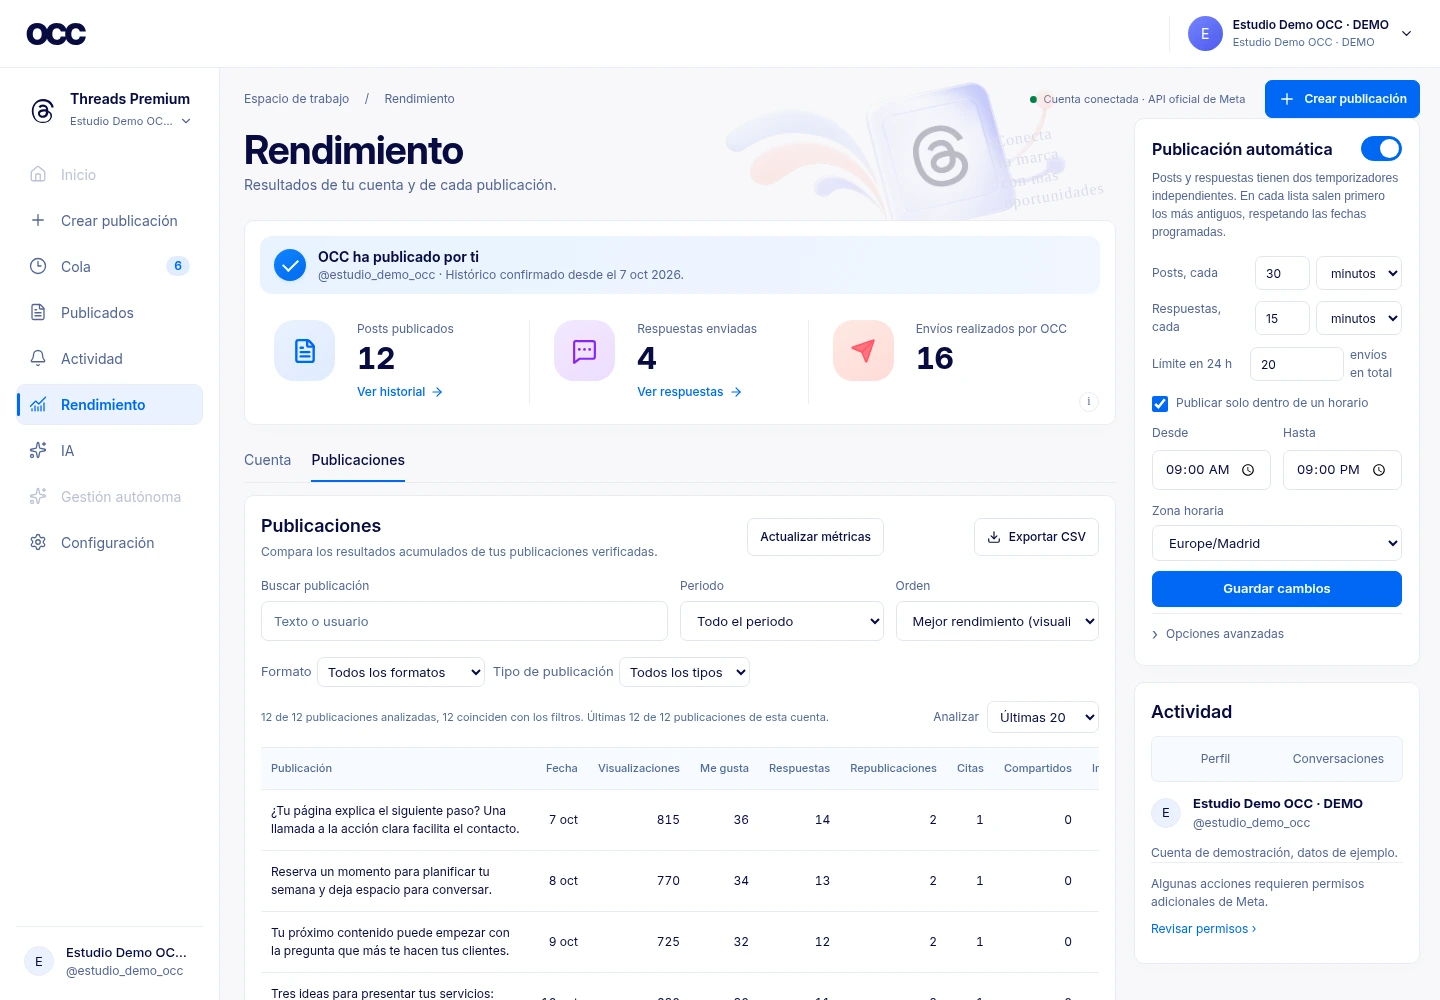Open Configuración in sidebar

(110, 542)
